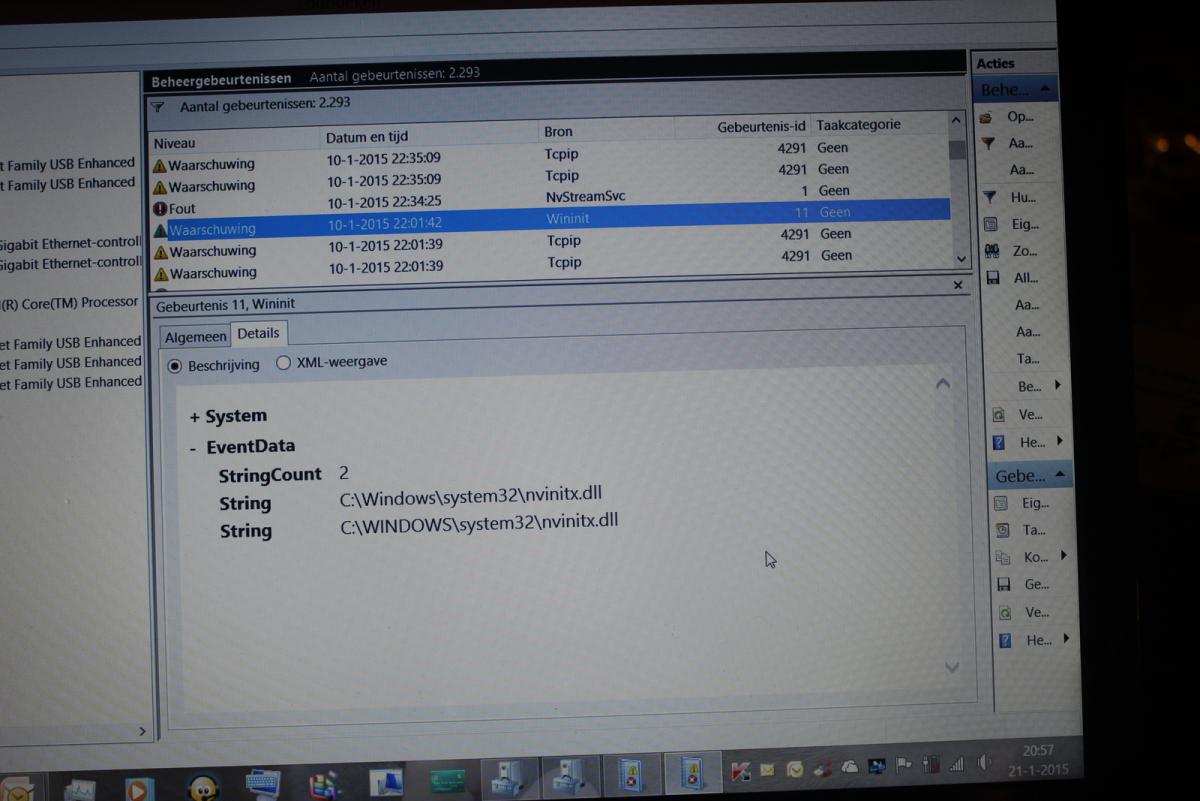This screenshot has height=801, width=1200.
Task: Switch to the Algemeen tab
Action: point(195,337)
